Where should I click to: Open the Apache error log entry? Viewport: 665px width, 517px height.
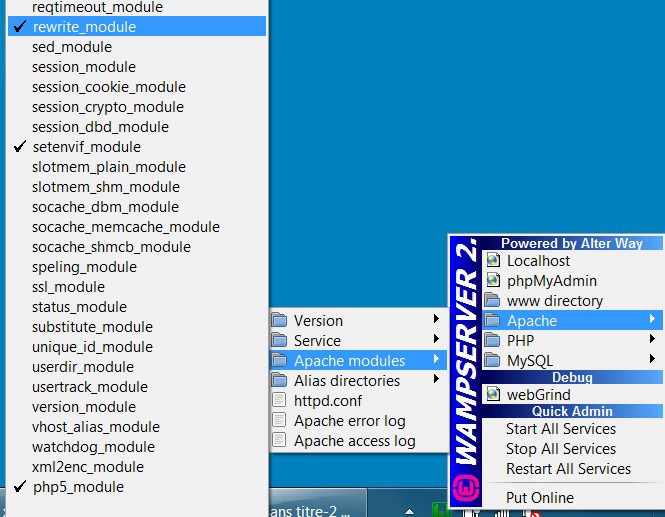(359, 420)
